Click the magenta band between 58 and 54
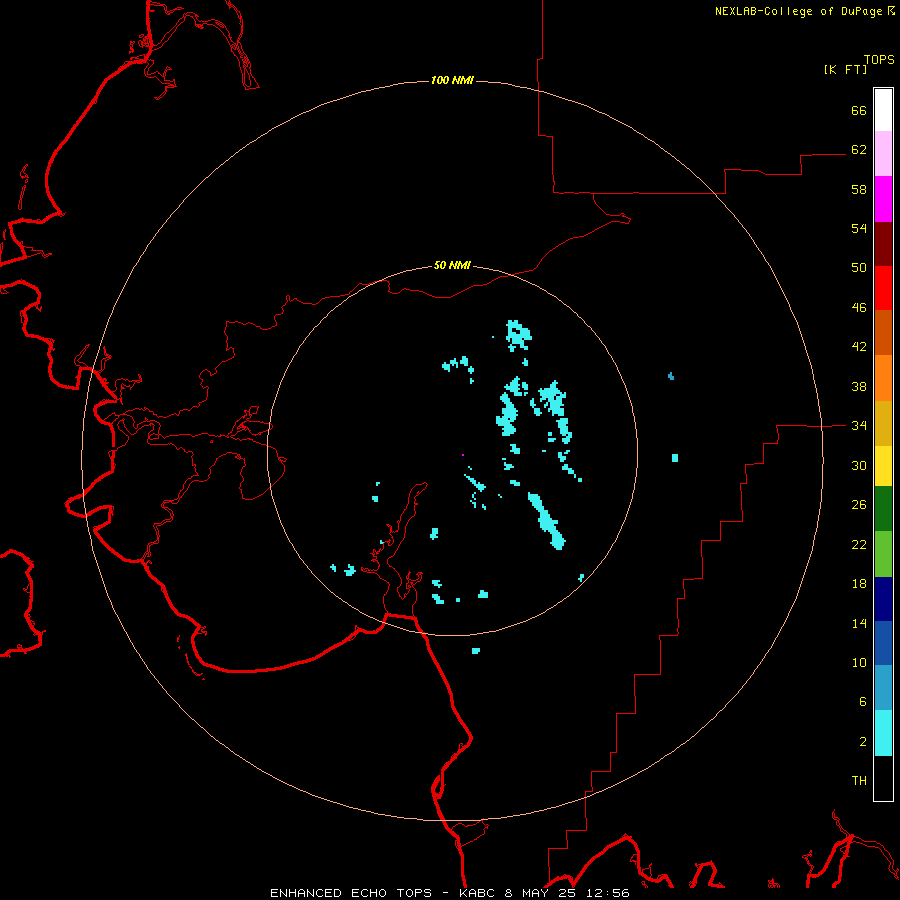Screen dimensions: 900x900 (883, 199)
